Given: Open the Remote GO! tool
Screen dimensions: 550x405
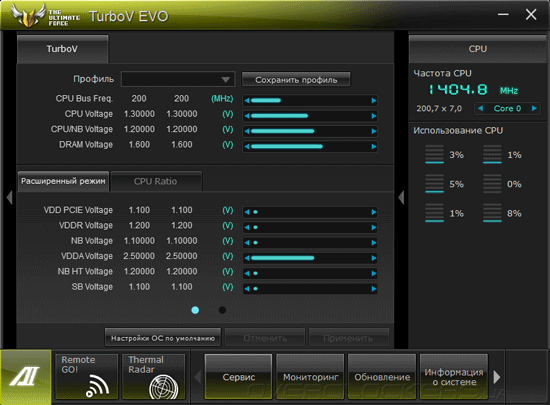Looking at the screenshot, I should click(x=86, y=377).
